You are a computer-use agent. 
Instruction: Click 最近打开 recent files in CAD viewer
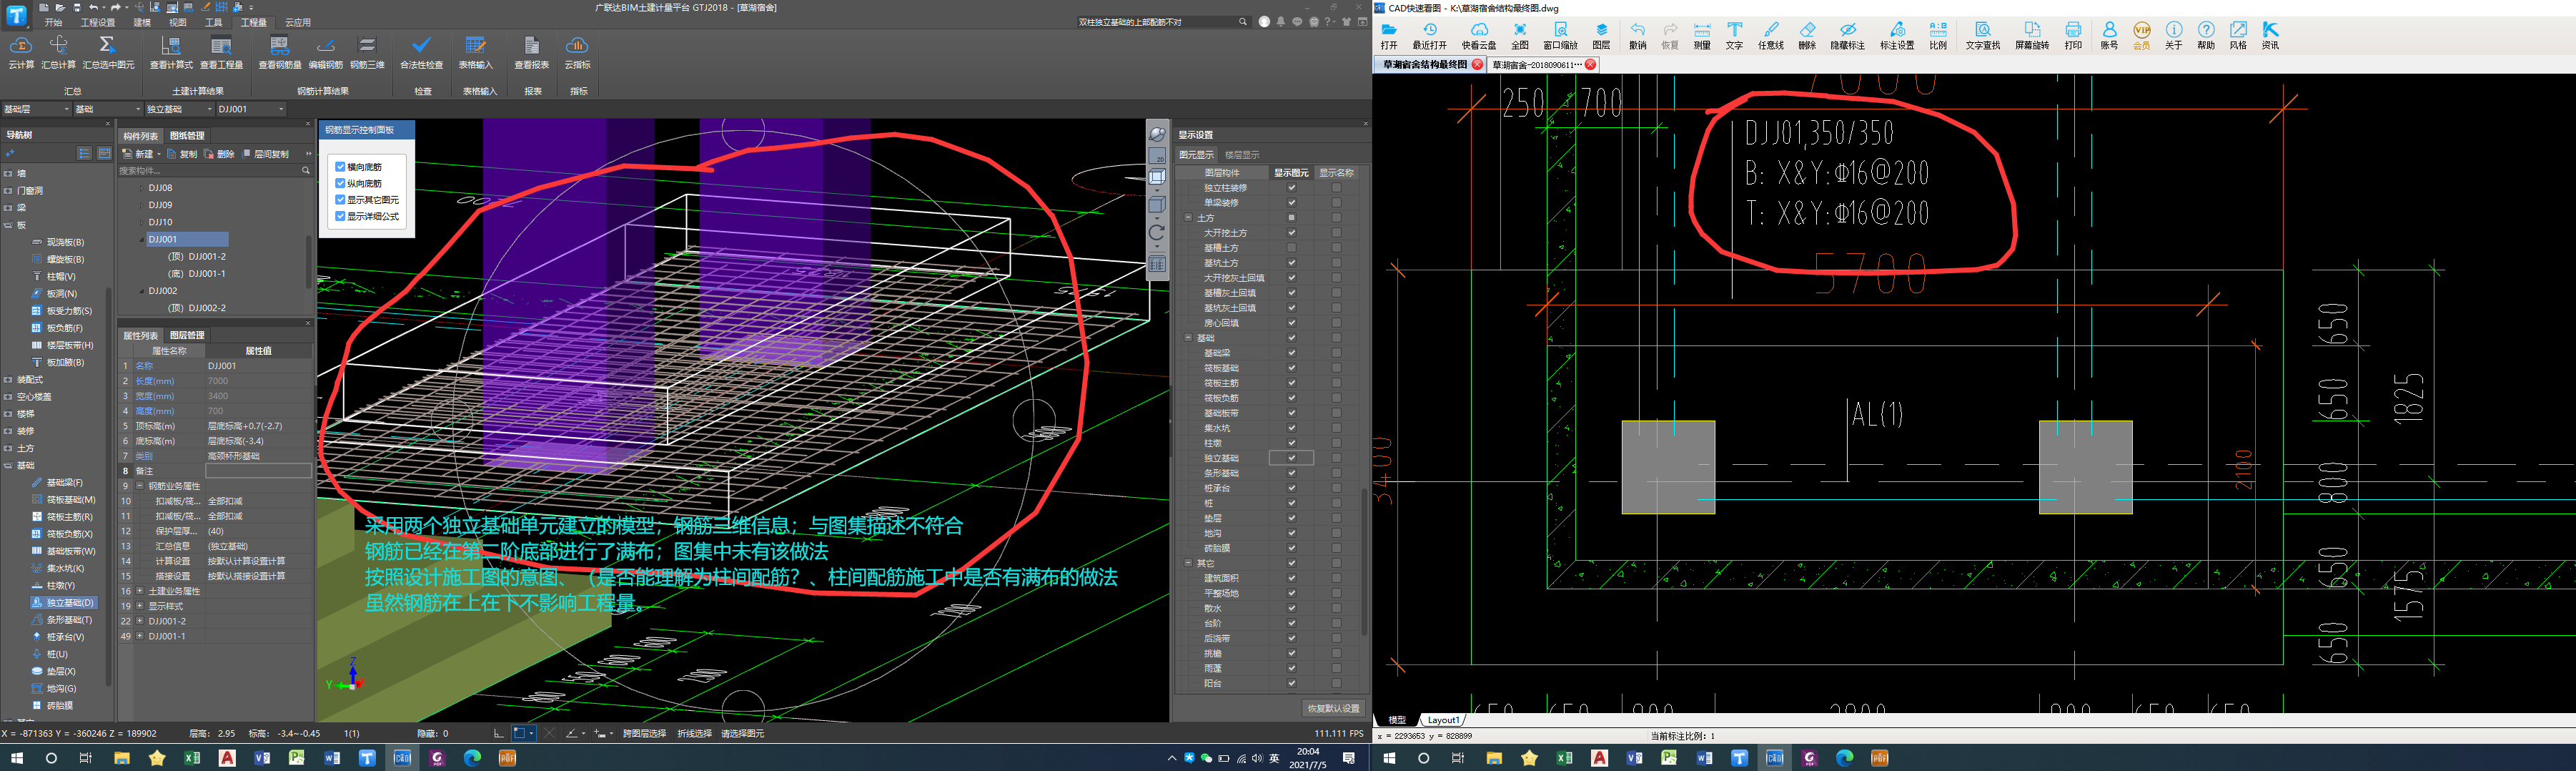click(x=1429, y=36)
